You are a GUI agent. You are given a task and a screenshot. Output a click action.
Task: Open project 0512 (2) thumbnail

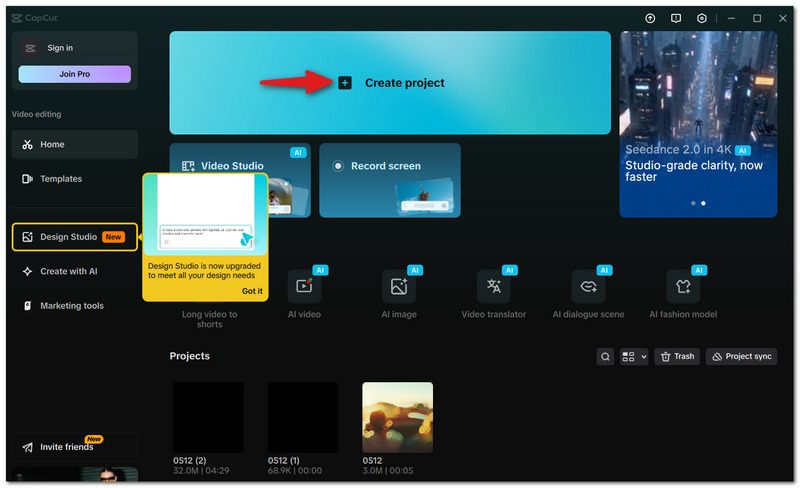208,418
